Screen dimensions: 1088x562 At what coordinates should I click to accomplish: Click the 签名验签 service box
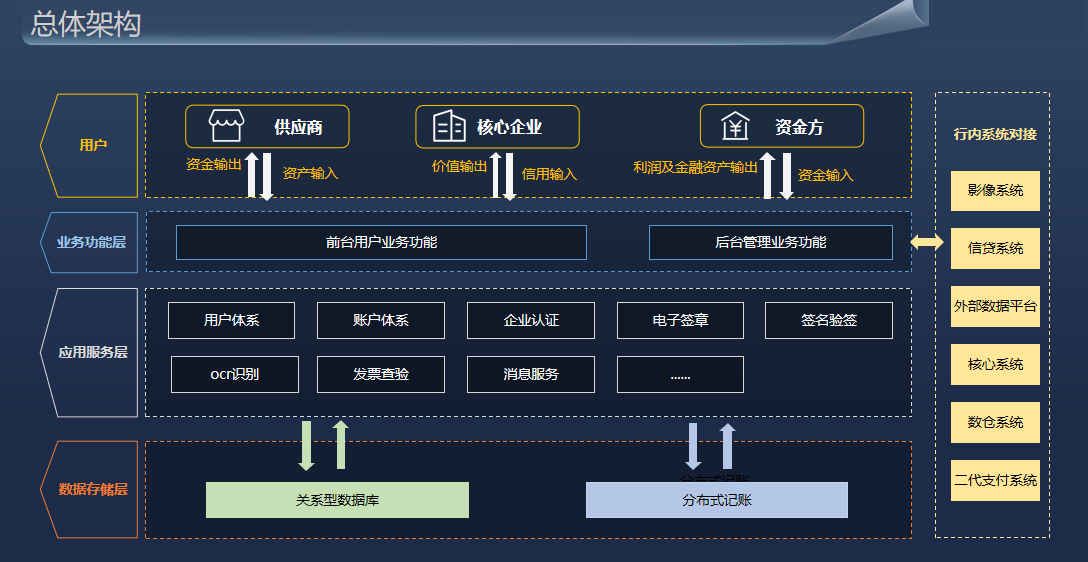click(828, 320)
